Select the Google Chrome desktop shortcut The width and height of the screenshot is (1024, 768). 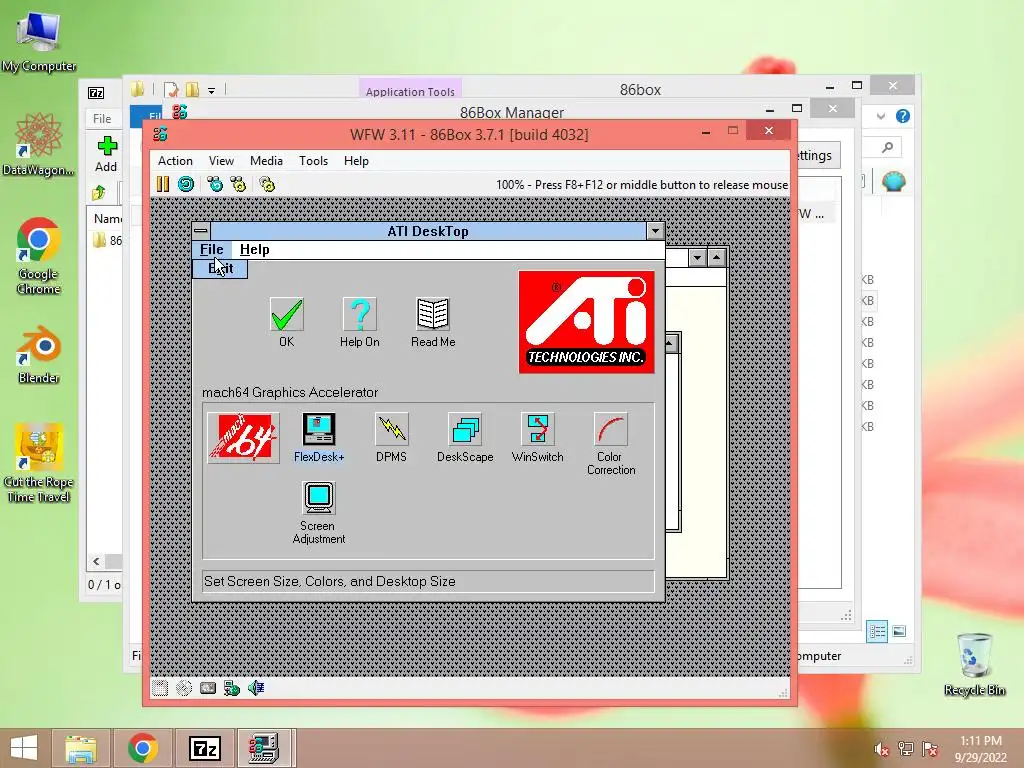point(39,255)
